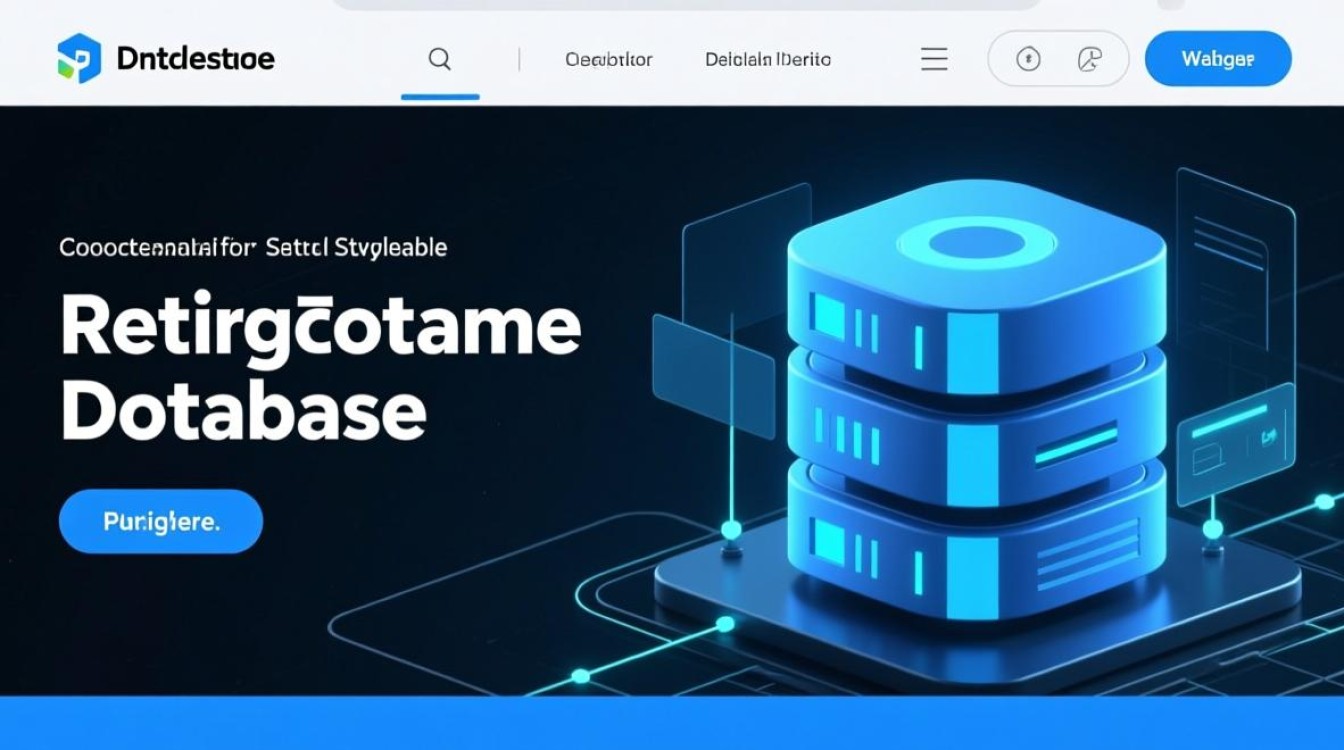The image size is (1344, 750).
Task: Open the hamburger menu icon
Action: [934, 59]
